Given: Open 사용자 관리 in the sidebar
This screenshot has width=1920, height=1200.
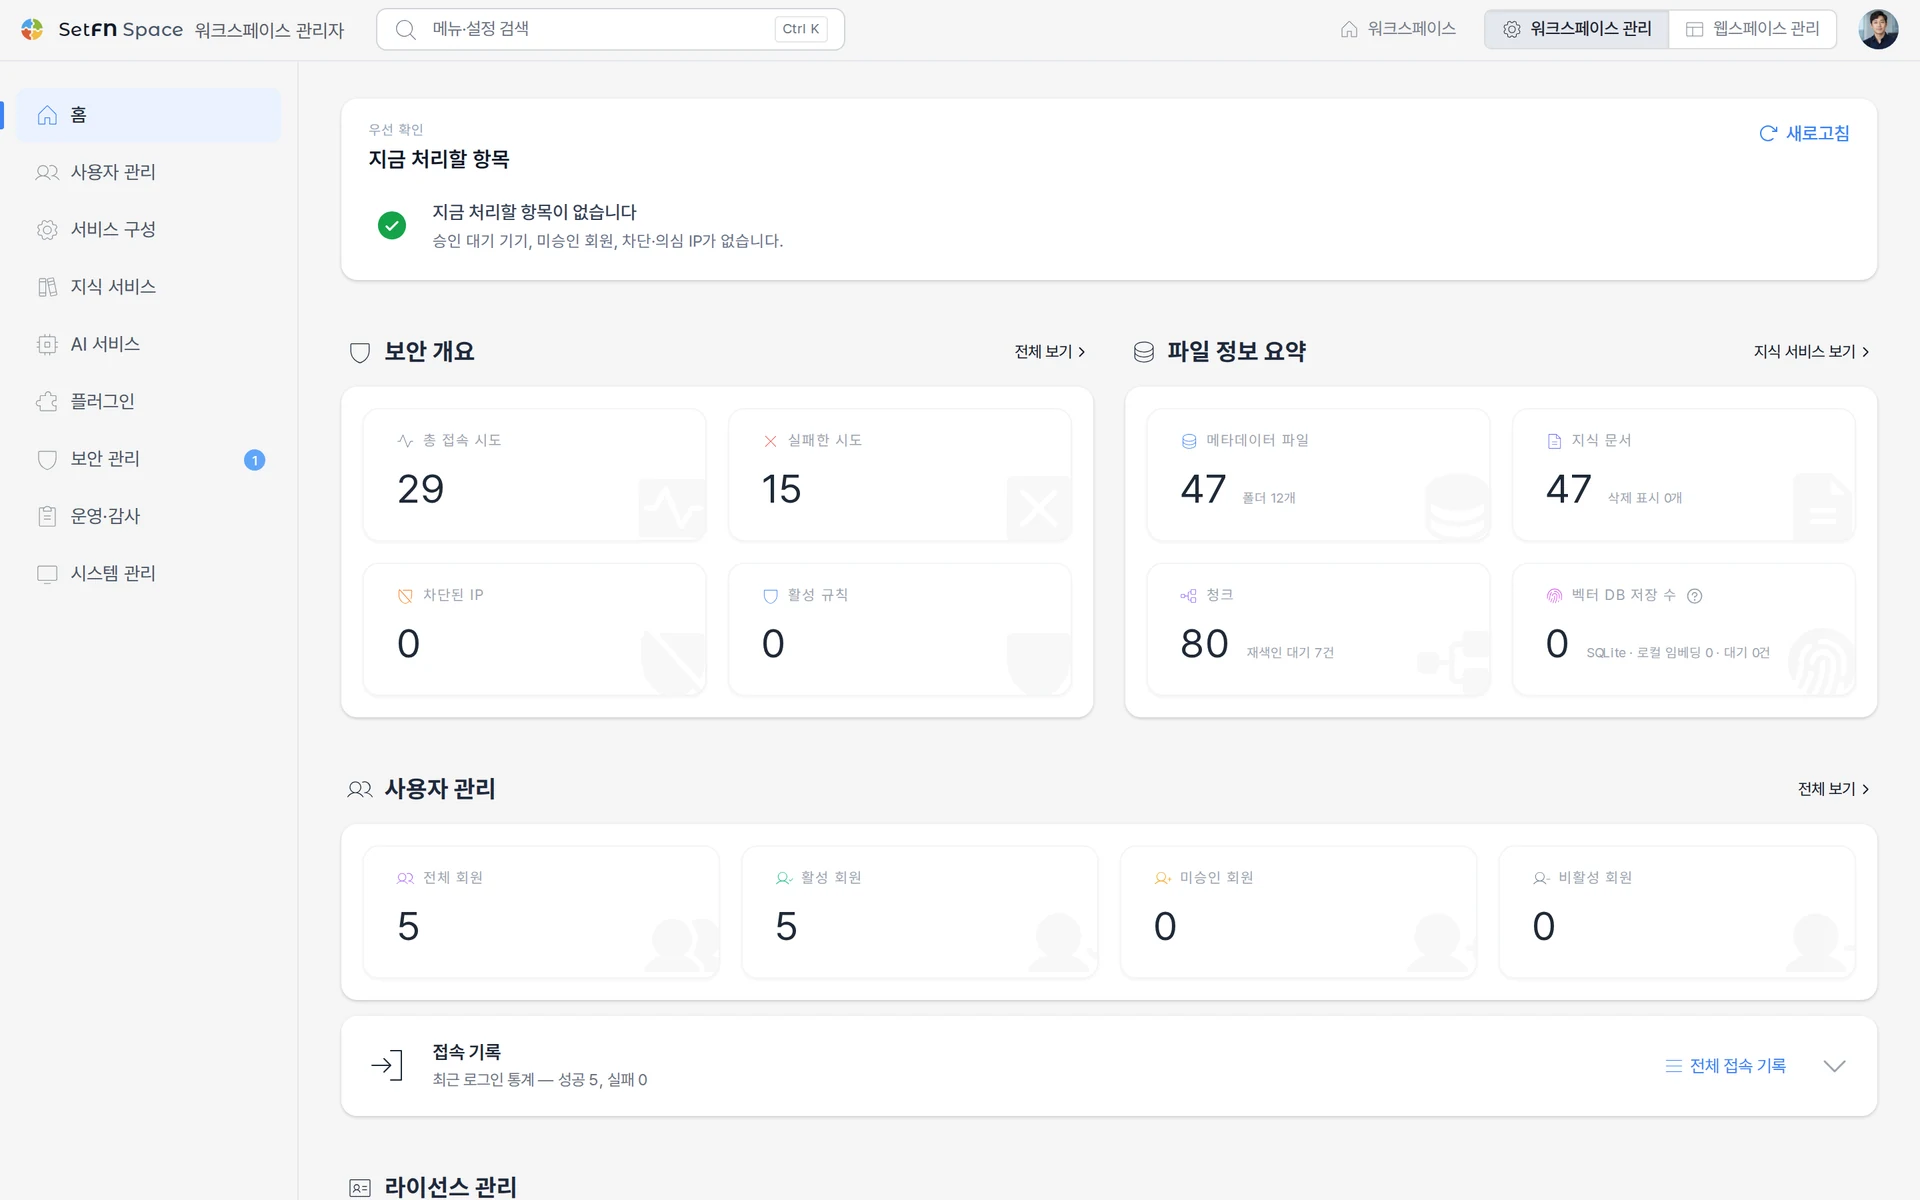Looking at the screenshot, I should pyautogui.click(x=148, y=172).
